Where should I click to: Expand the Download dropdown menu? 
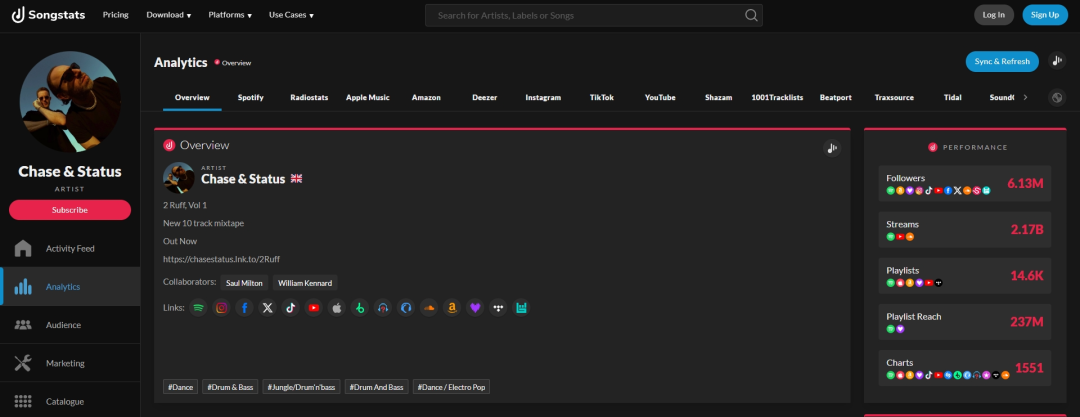(169, 15)
